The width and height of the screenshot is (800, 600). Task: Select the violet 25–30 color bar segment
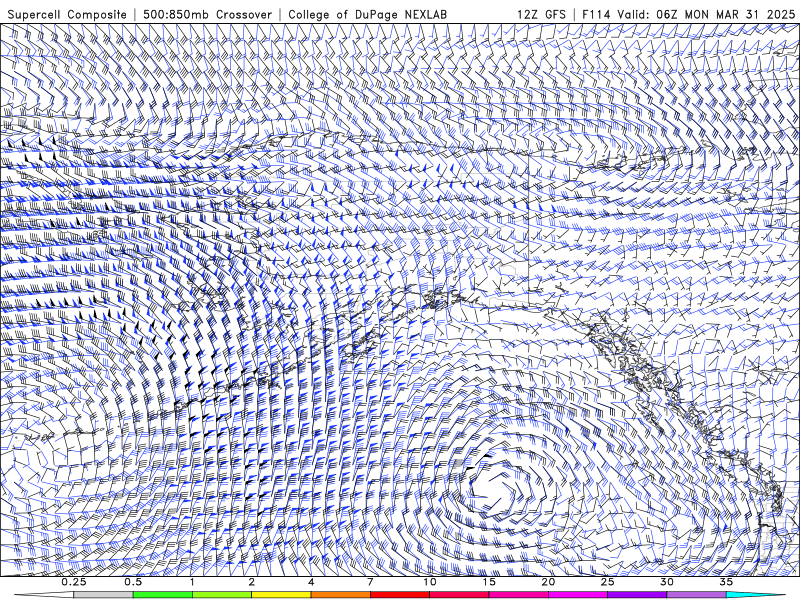point(637,595)
